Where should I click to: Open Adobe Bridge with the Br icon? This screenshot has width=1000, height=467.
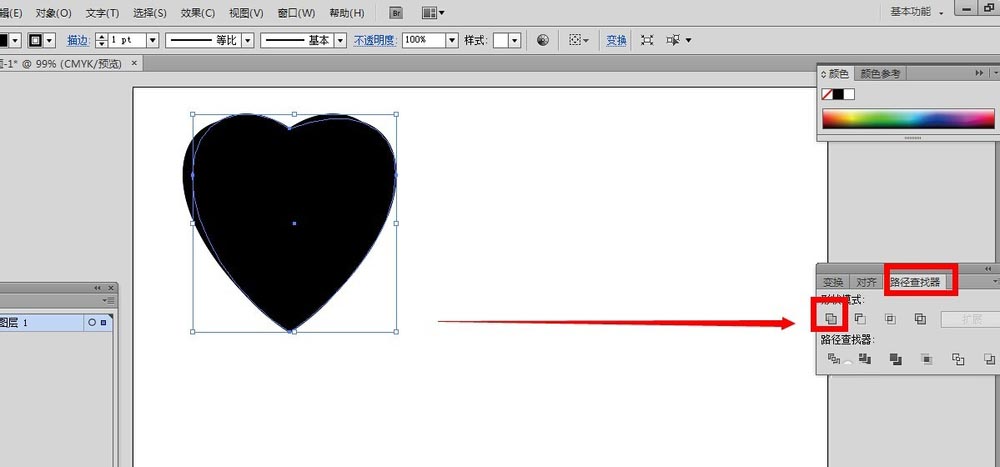[x=397, y=13]
